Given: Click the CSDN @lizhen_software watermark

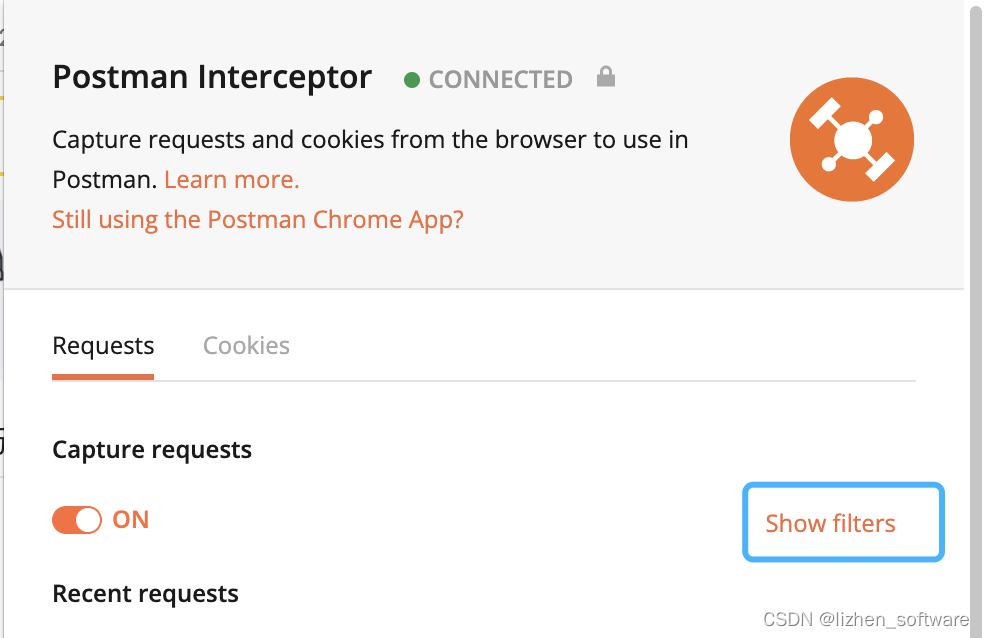Looking at the screenshot, I should coord(865,619).
